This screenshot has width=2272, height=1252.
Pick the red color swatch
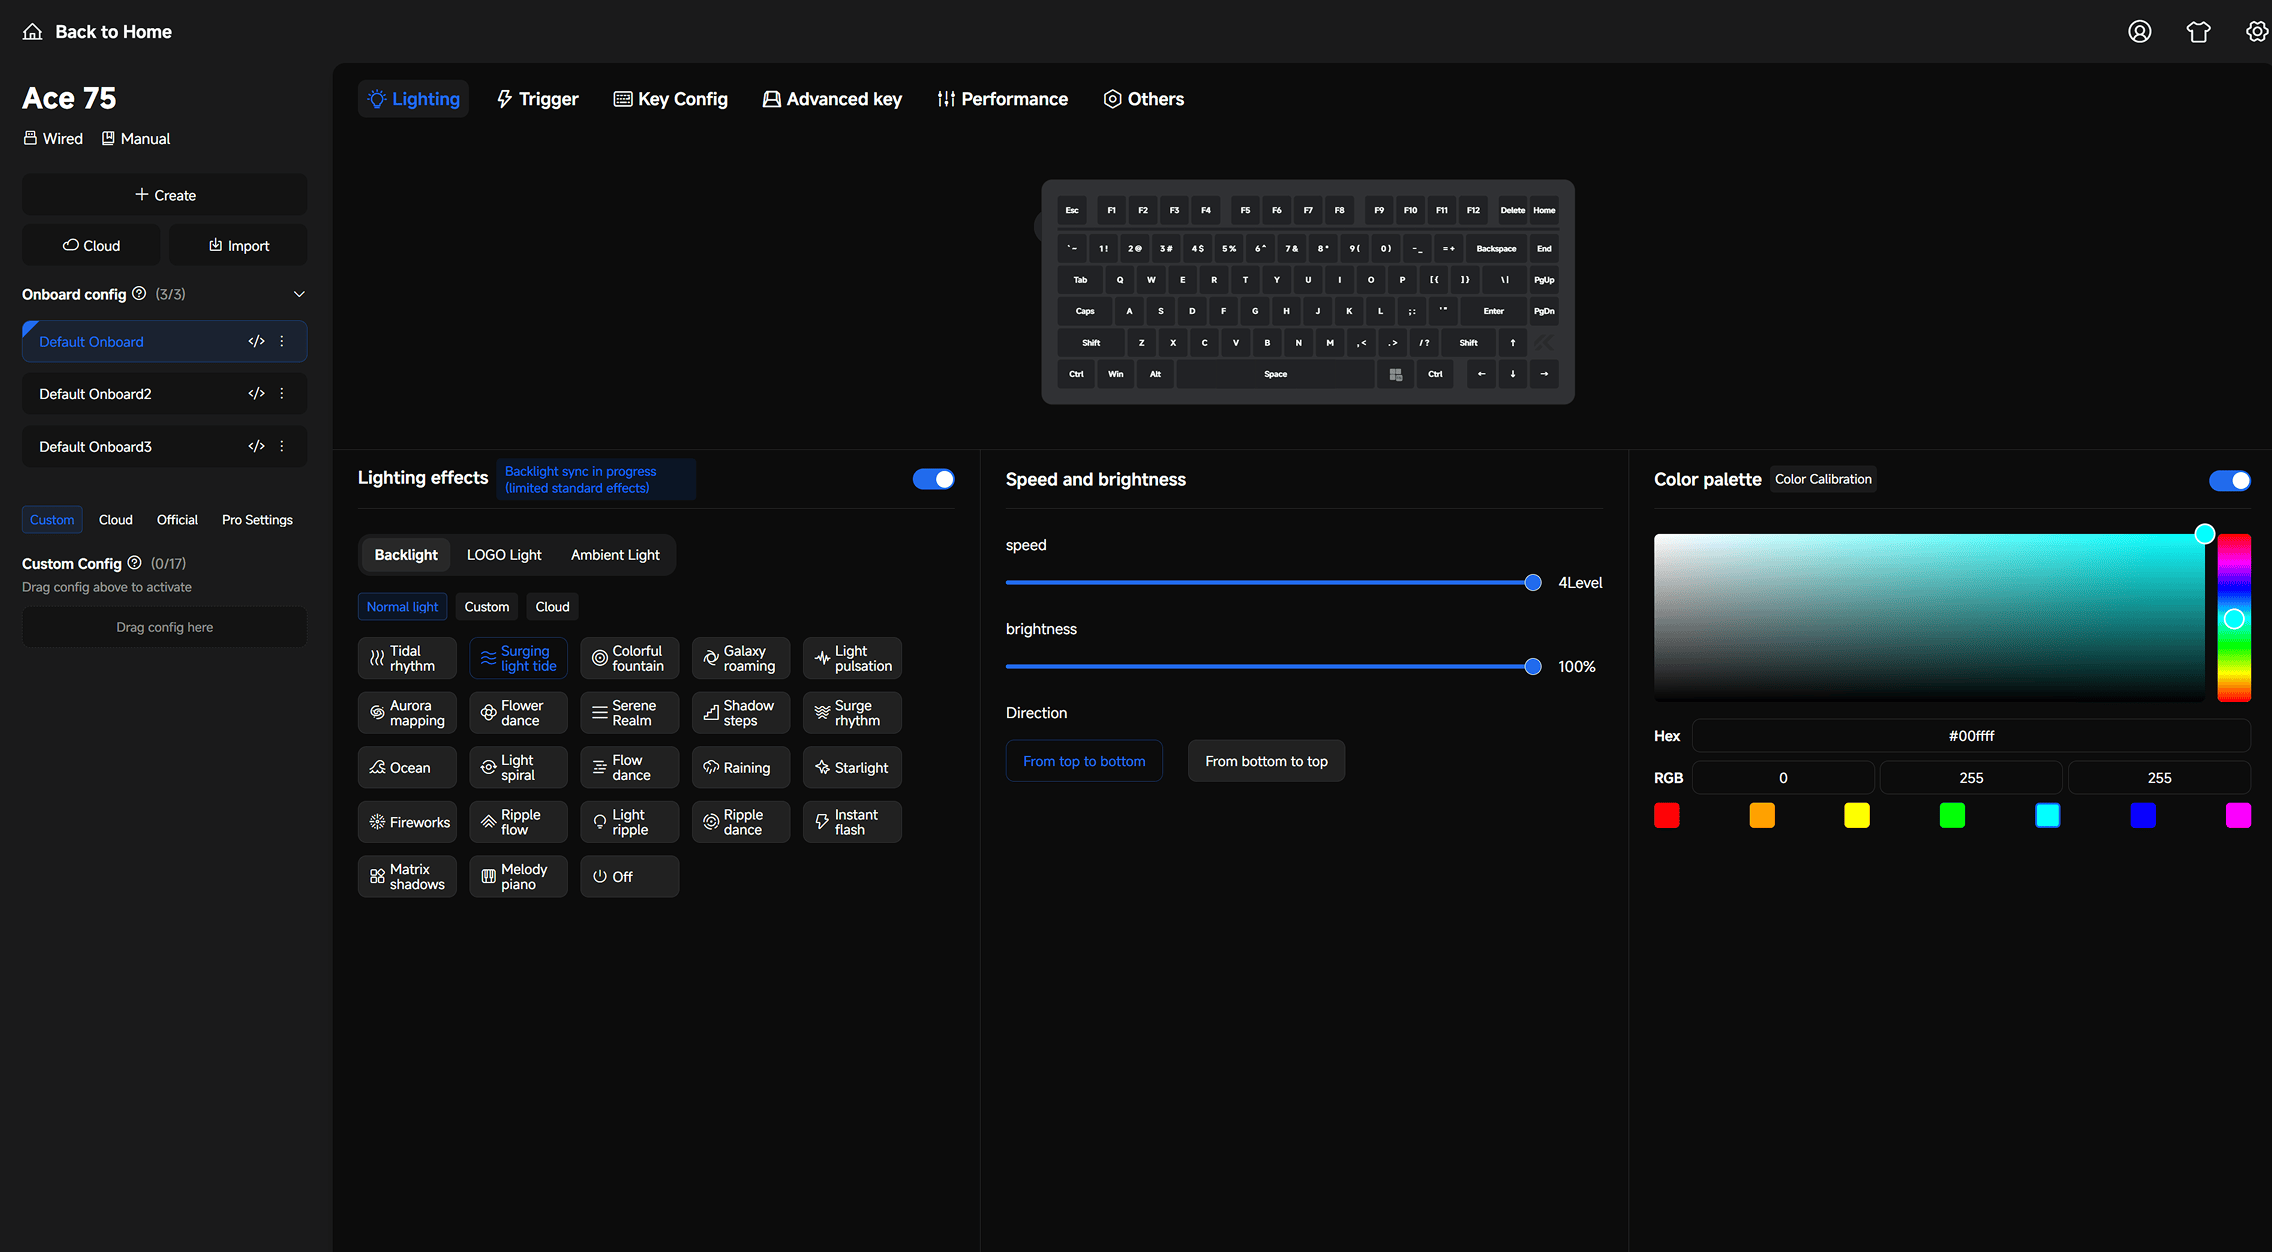coord(1667,816)
